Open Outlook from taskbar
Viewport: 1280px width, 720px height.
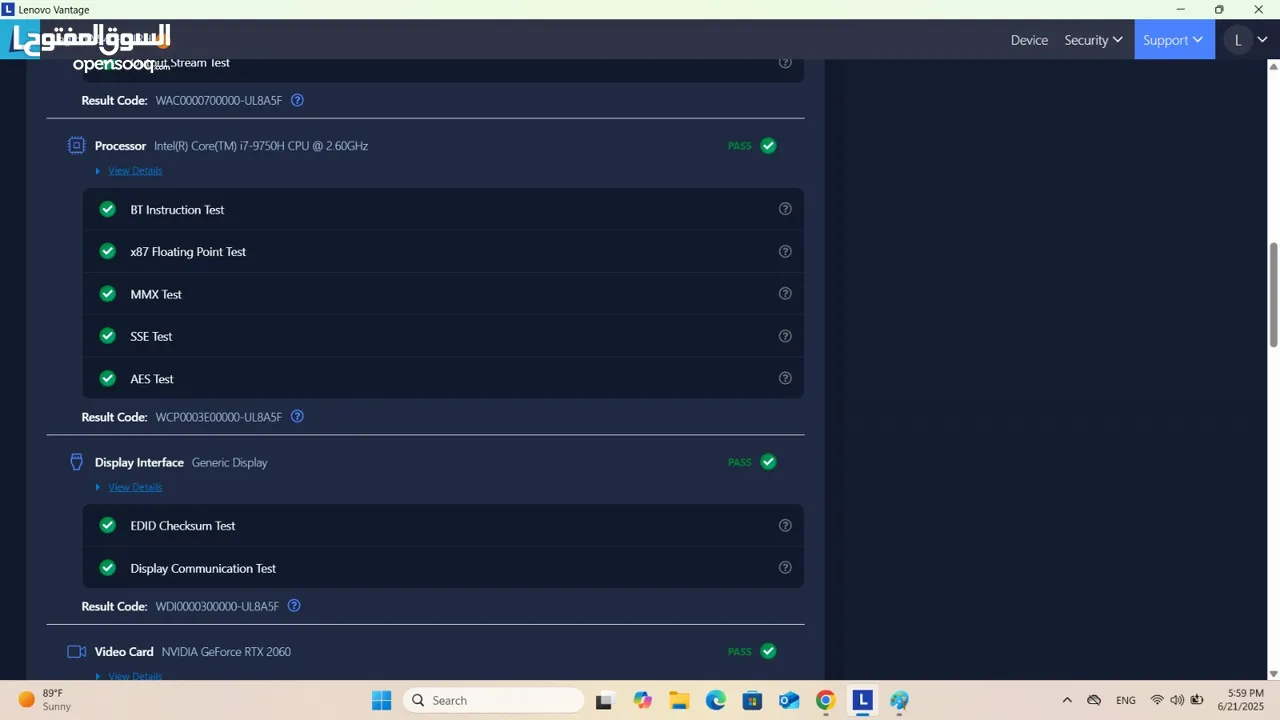click(789, 700)
